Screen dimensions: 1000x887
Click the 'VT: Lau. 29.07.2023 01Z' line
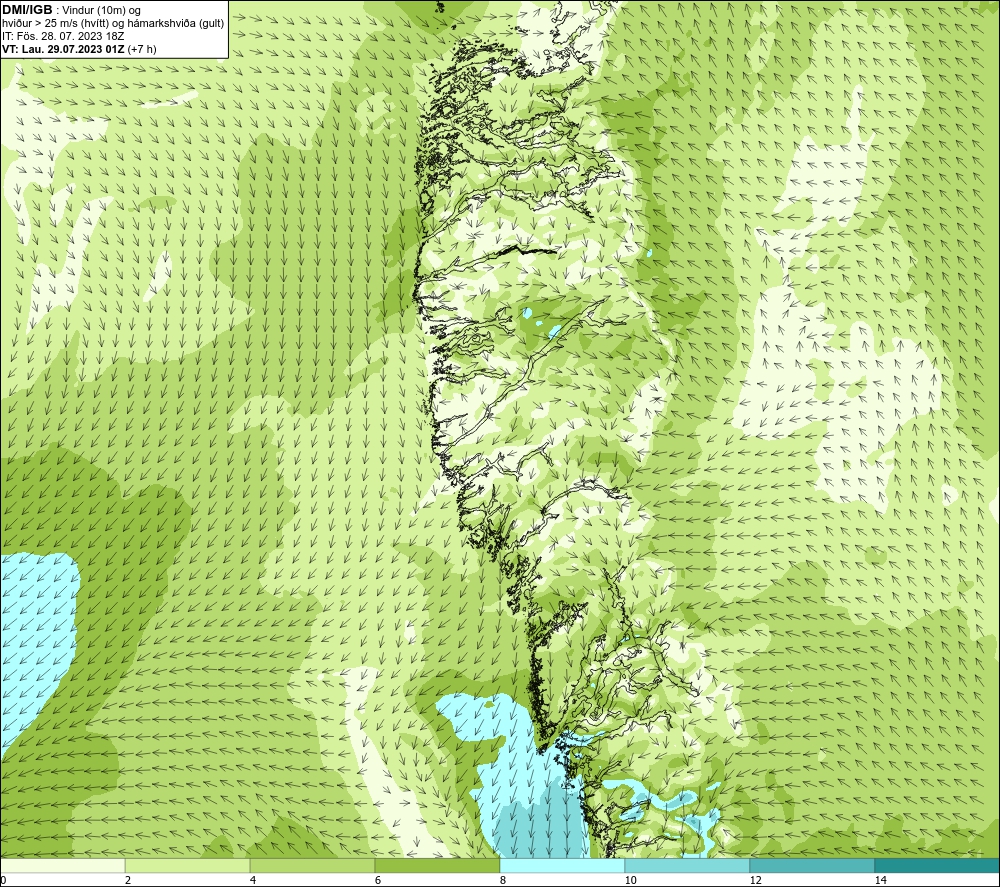64,49
